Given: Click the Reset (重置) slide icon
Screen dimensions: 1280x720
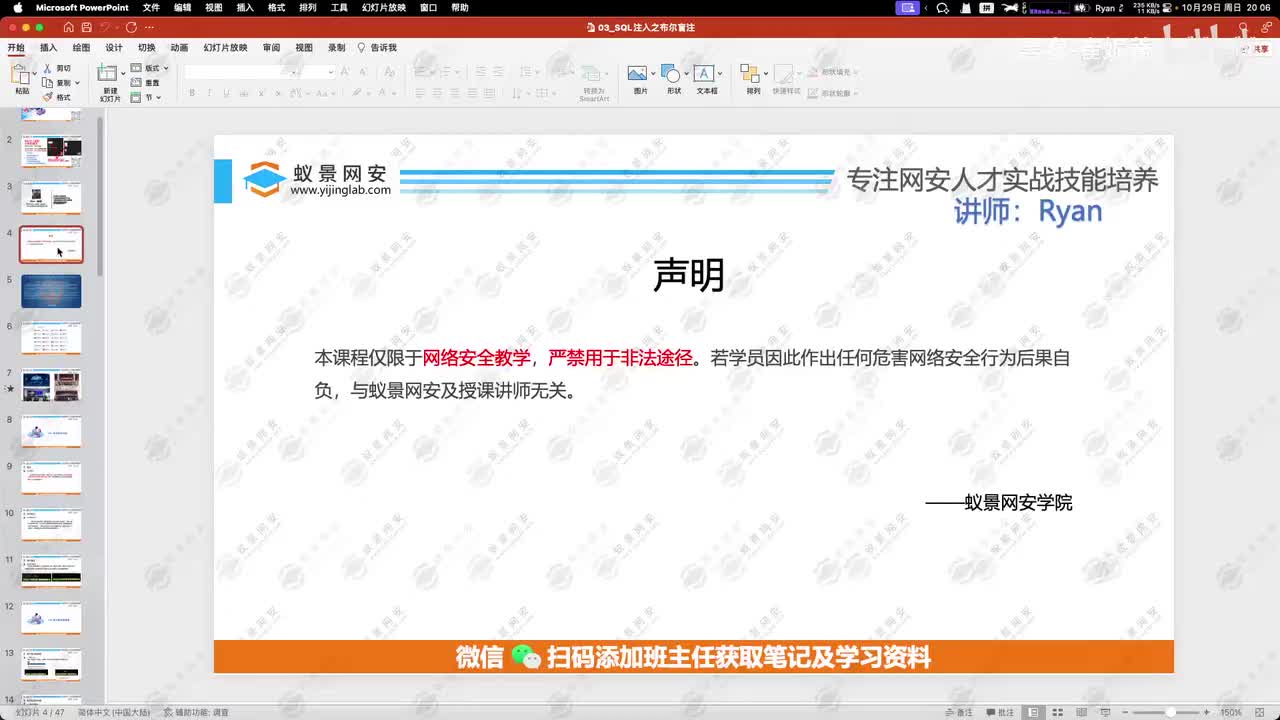Looking at the screenshot, I should [x=137, y=83].
